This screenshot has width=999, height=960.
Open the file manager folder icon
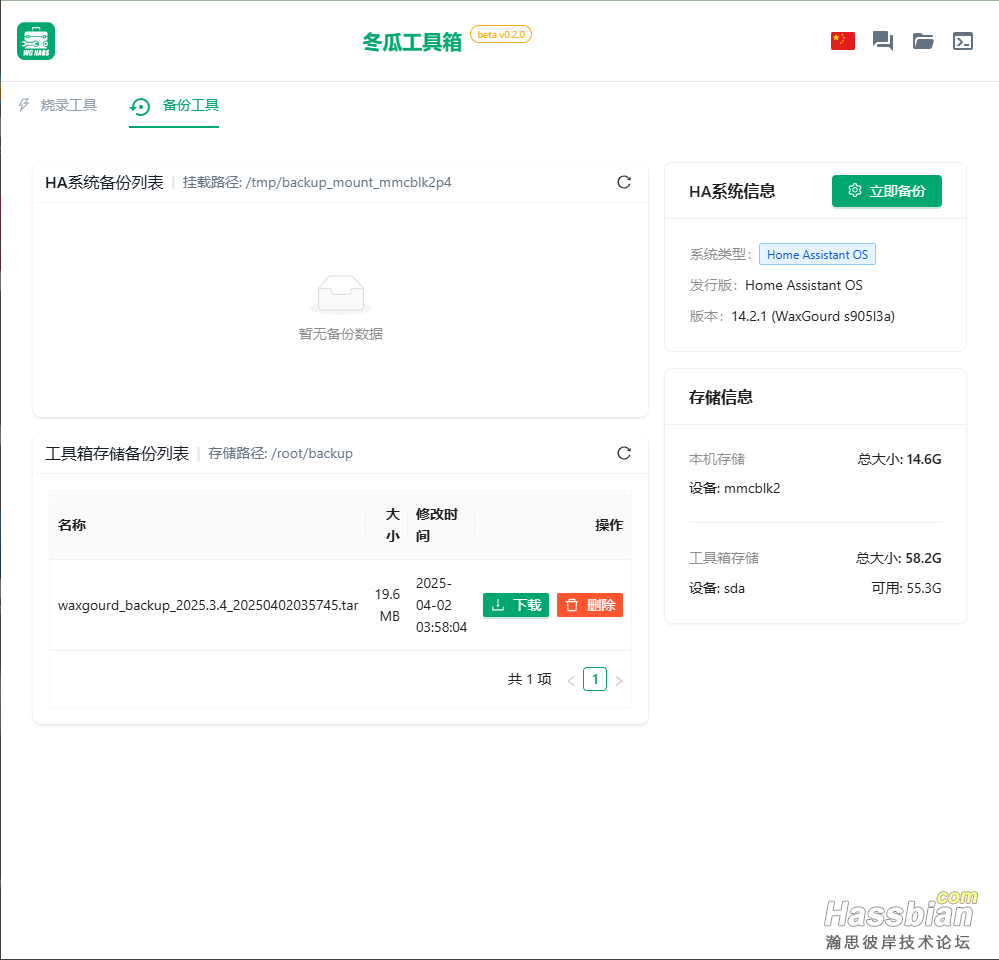tap(923, 41)
